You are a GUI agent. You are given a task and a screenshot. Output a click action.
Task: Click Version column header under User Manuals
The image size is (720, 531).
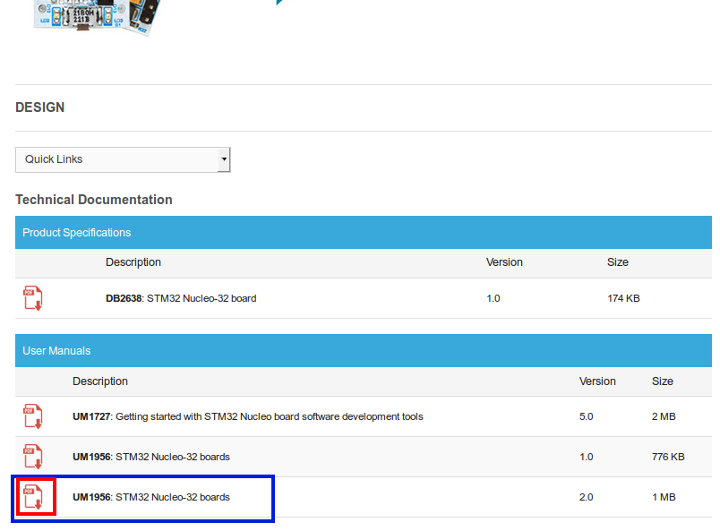coord(597,381)
